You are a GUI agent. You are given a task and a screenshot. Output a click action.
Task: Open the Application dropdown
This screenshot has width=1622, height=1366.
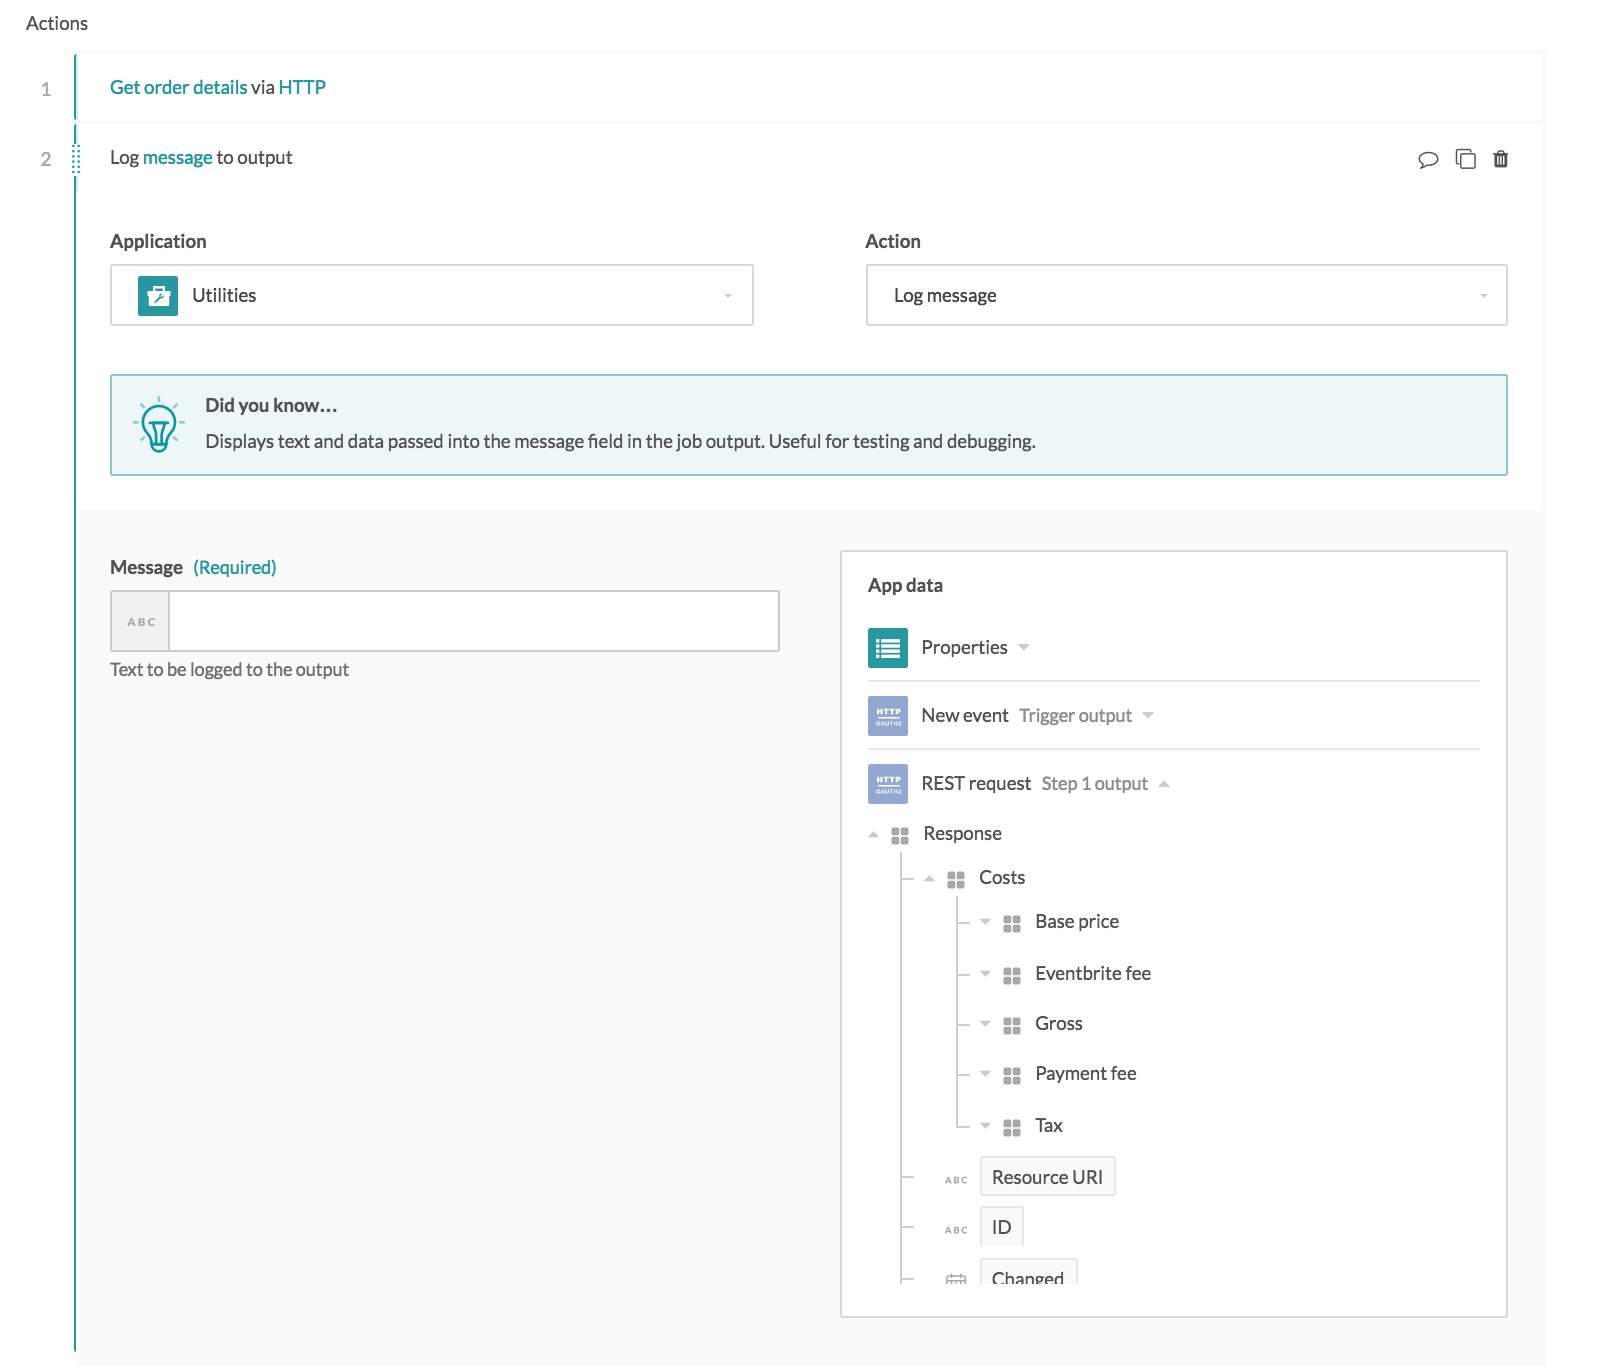431,296
